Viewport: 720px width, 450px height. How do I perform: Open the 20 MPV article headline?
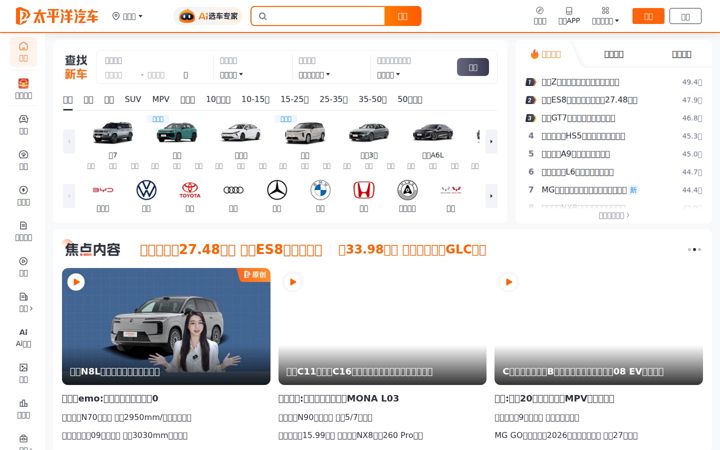point(554,399)
